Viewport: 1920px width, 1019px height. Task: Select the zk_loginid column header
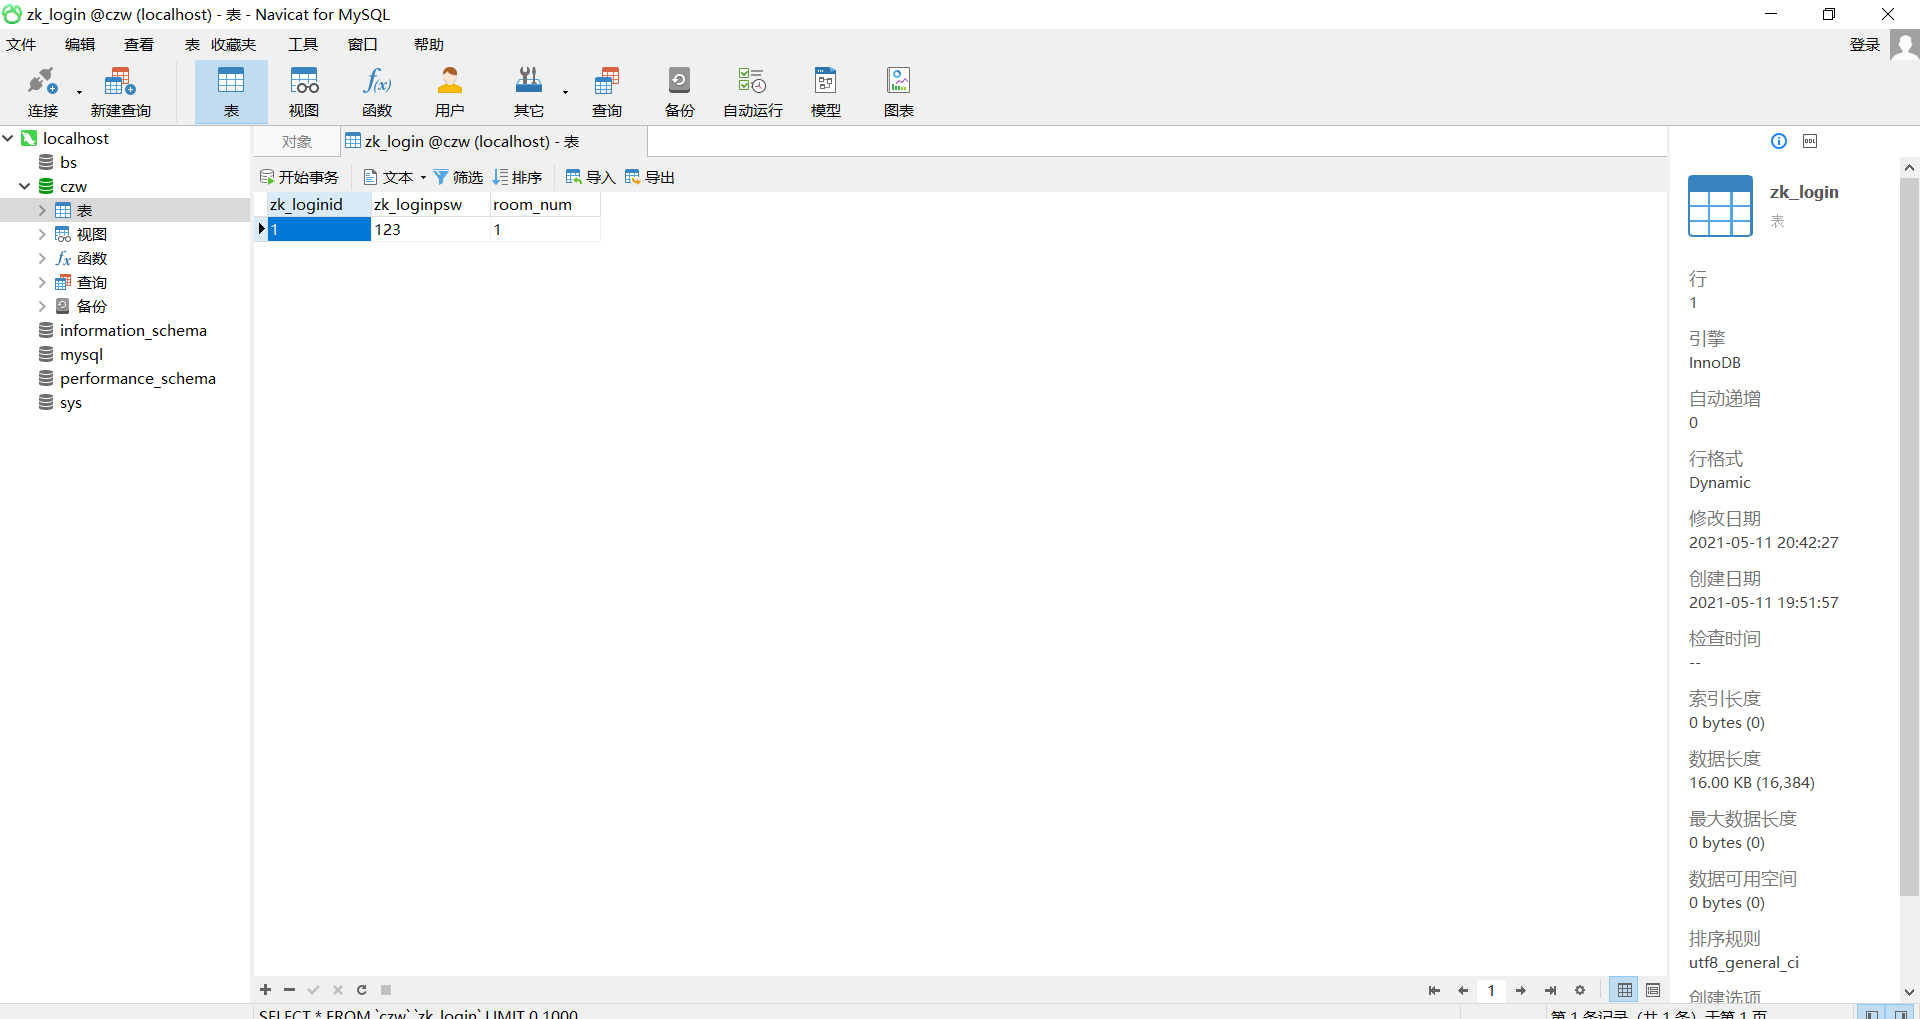(319, 204)
